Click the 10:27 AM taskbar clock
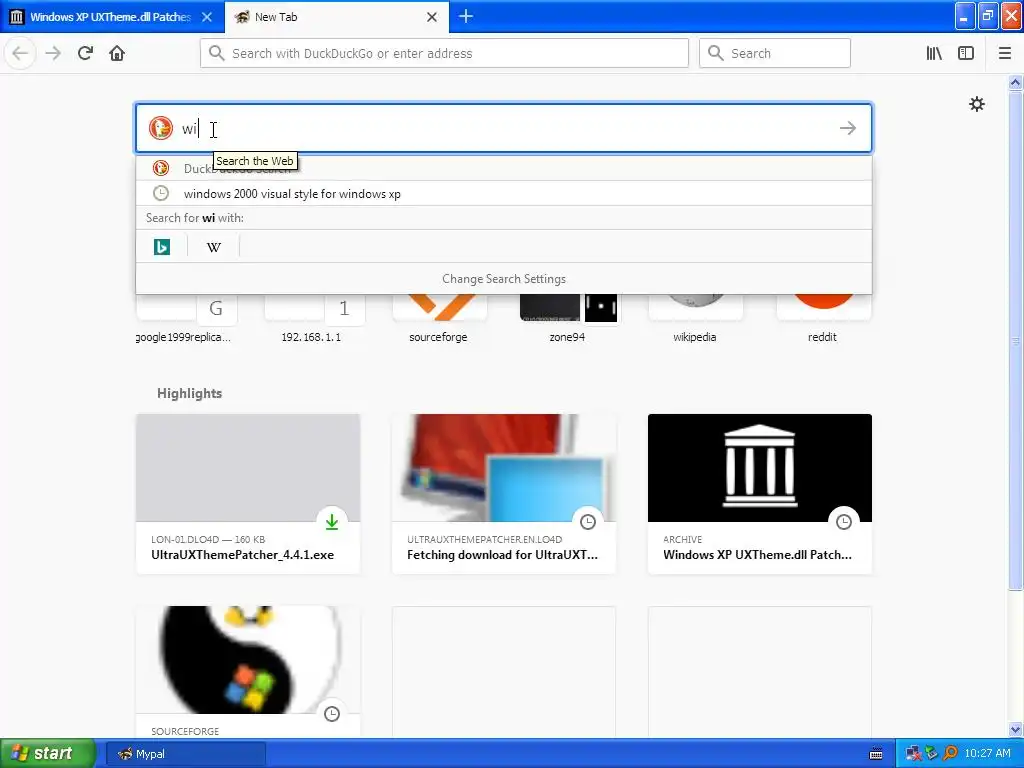The image size is (1024, 768). pyautogui.click(x=987, y=754)
